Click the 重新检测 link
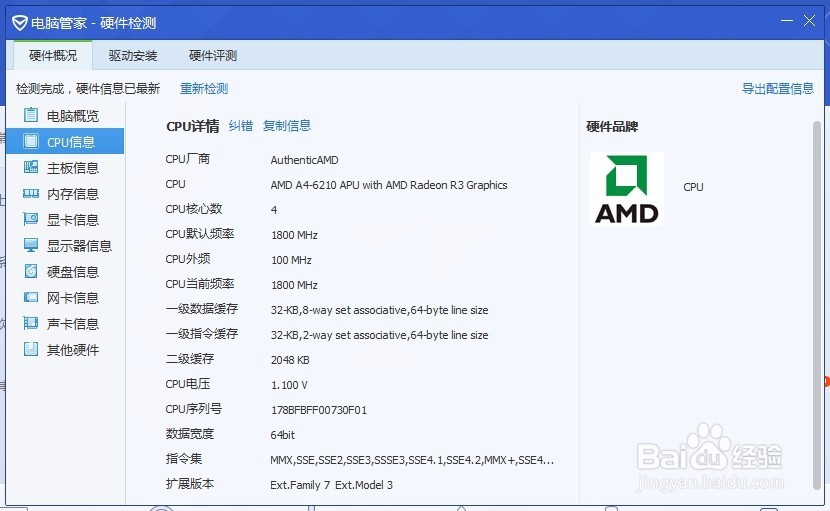This screenshot has width=830, height=511. tap(204, 88)
